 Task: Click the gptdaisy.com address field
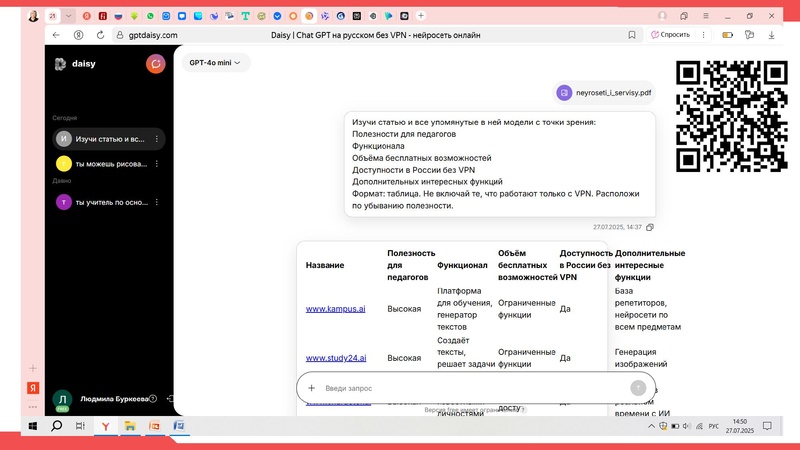click(x=153, y=35)
